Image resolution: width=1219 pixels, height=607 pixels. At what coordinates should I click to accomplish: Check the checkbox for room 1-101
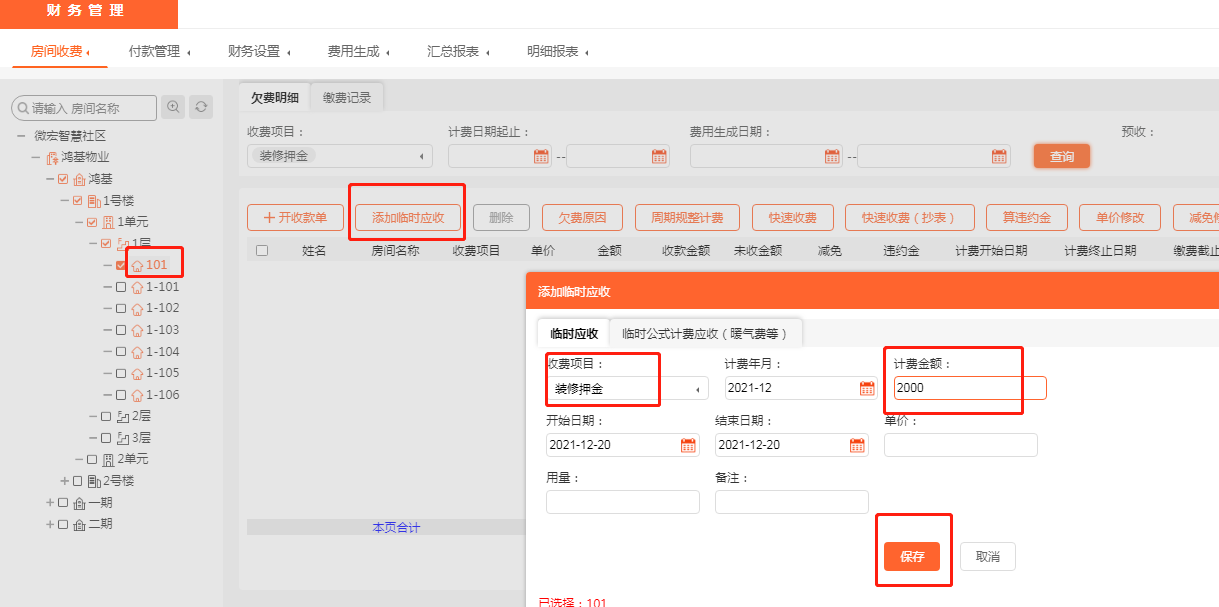point(121,287)
